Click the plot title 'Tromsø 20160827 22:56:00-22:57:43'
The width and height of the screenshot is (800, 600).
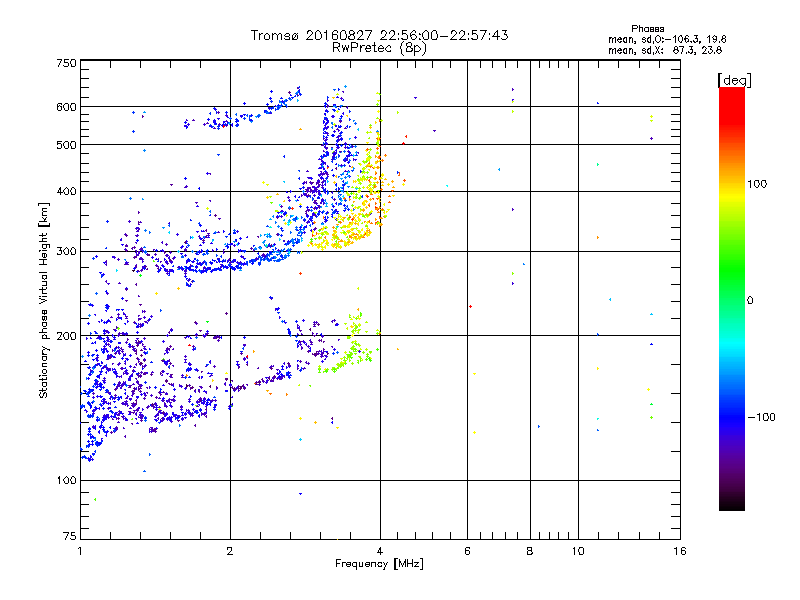(380, 35)
